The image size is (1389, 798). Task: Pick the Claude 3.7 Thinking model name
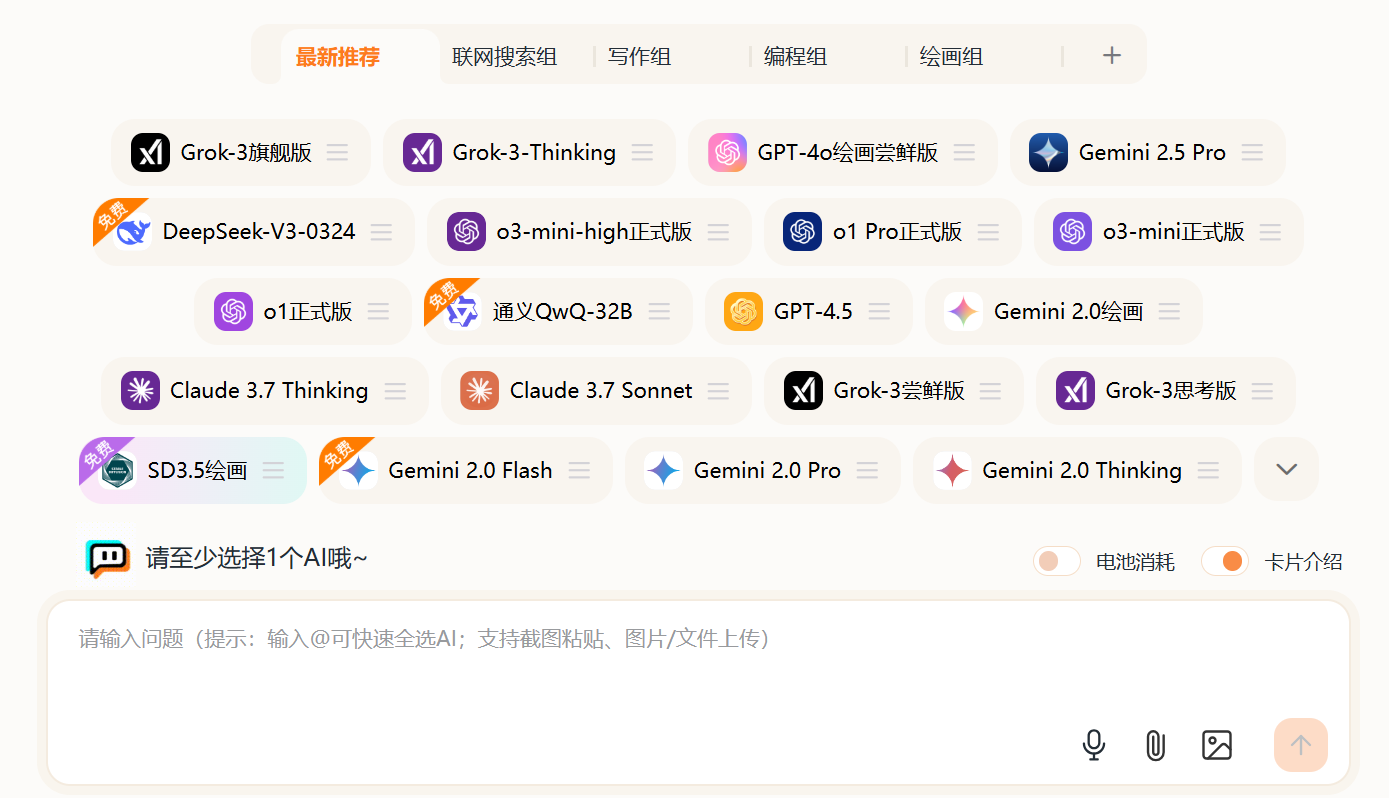[x=269, y=391]
